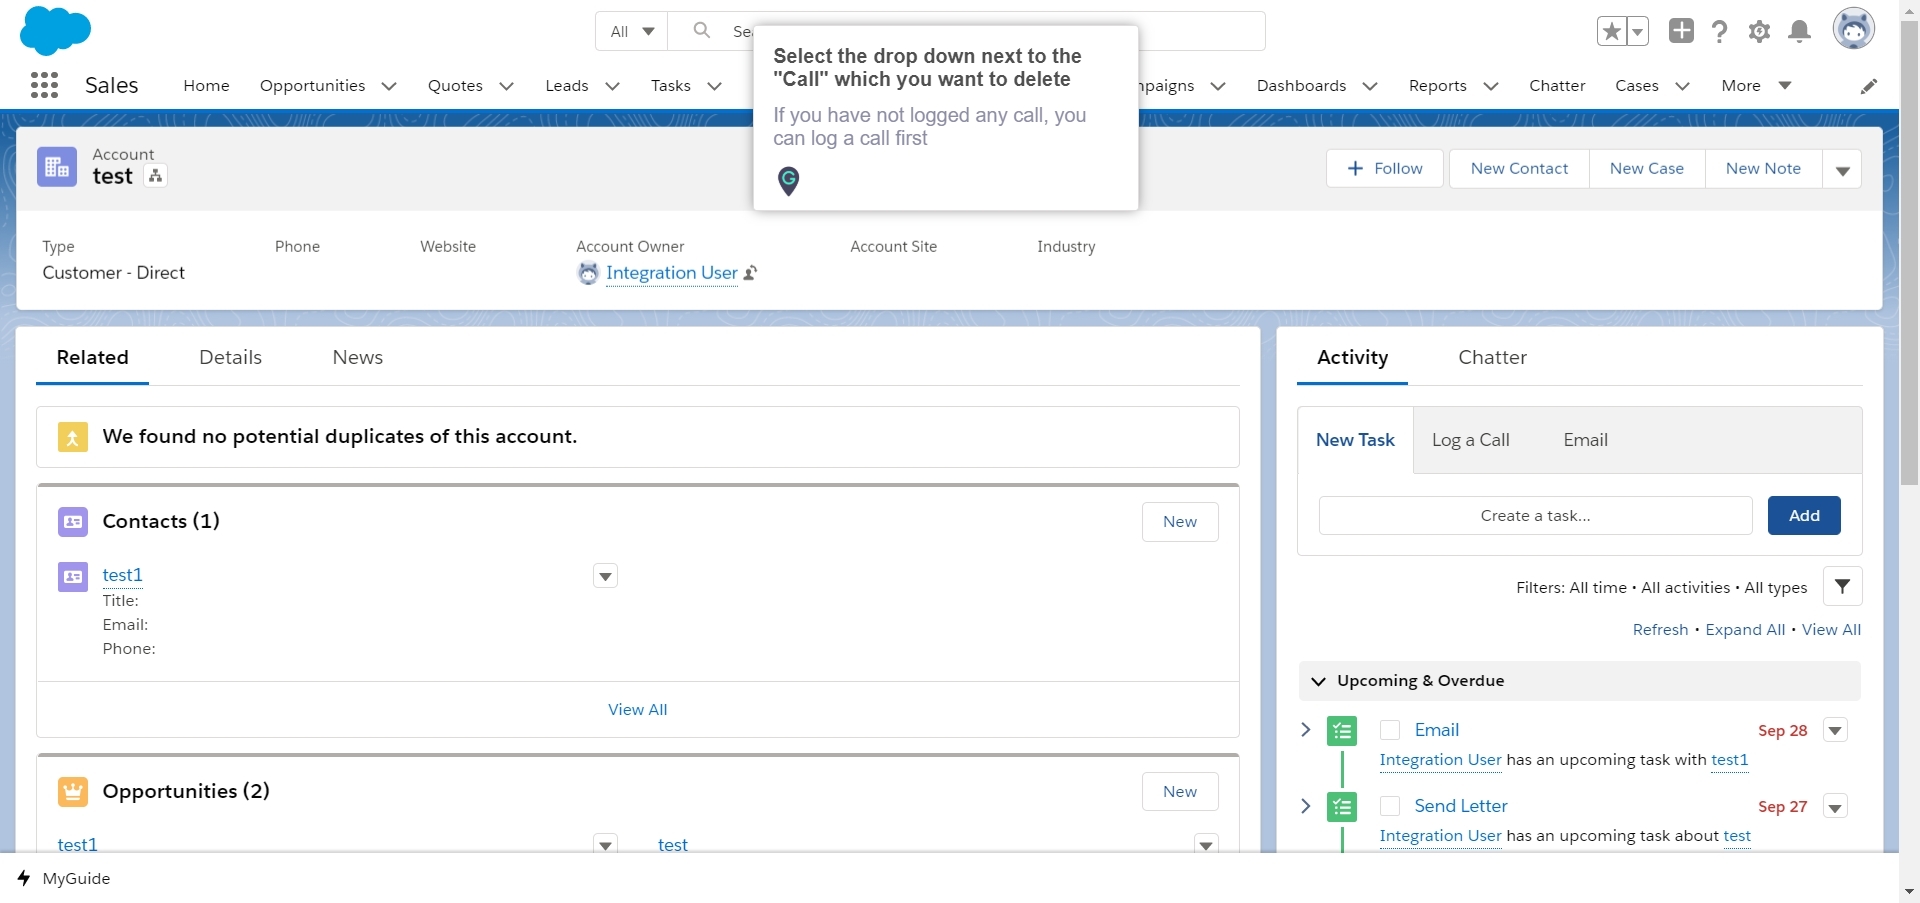The width and height of the screenshot is (1920, 903).
Task: Click the duplicates merge icon
Action: click(x=72, y=437)
